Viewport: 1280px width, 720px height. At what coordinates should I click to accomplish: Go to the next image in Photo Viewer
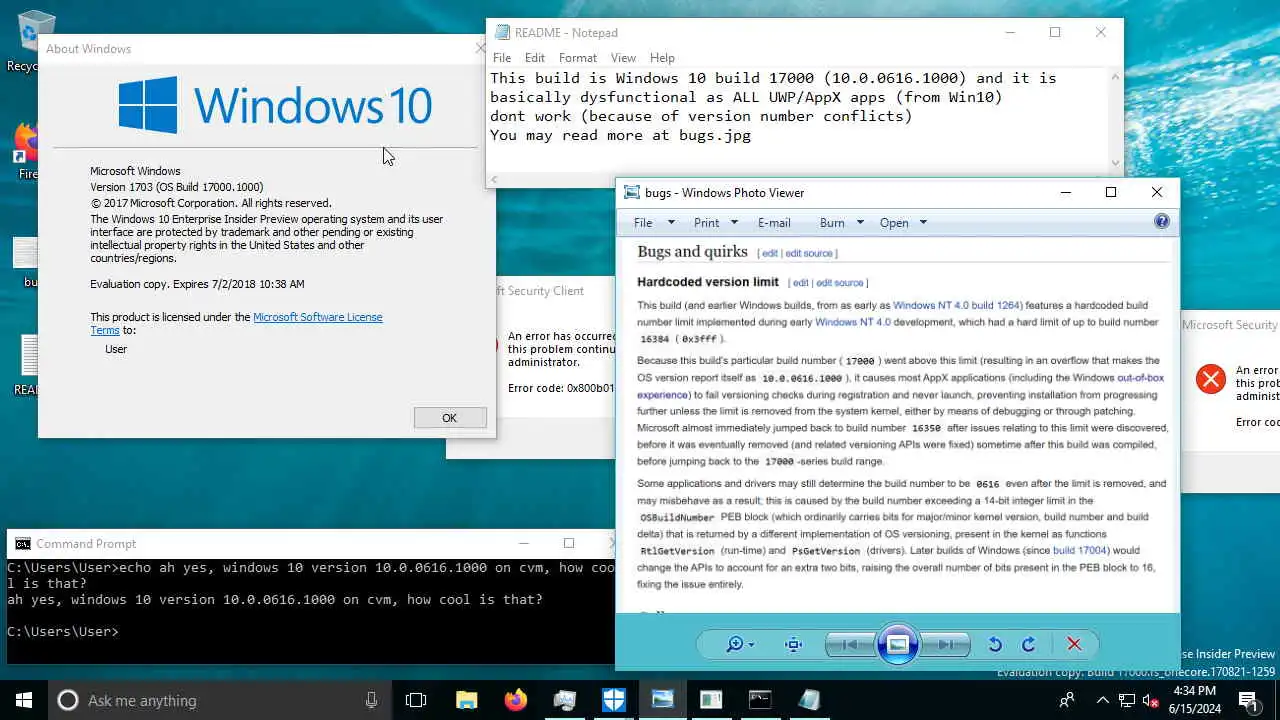coord(945,645)
